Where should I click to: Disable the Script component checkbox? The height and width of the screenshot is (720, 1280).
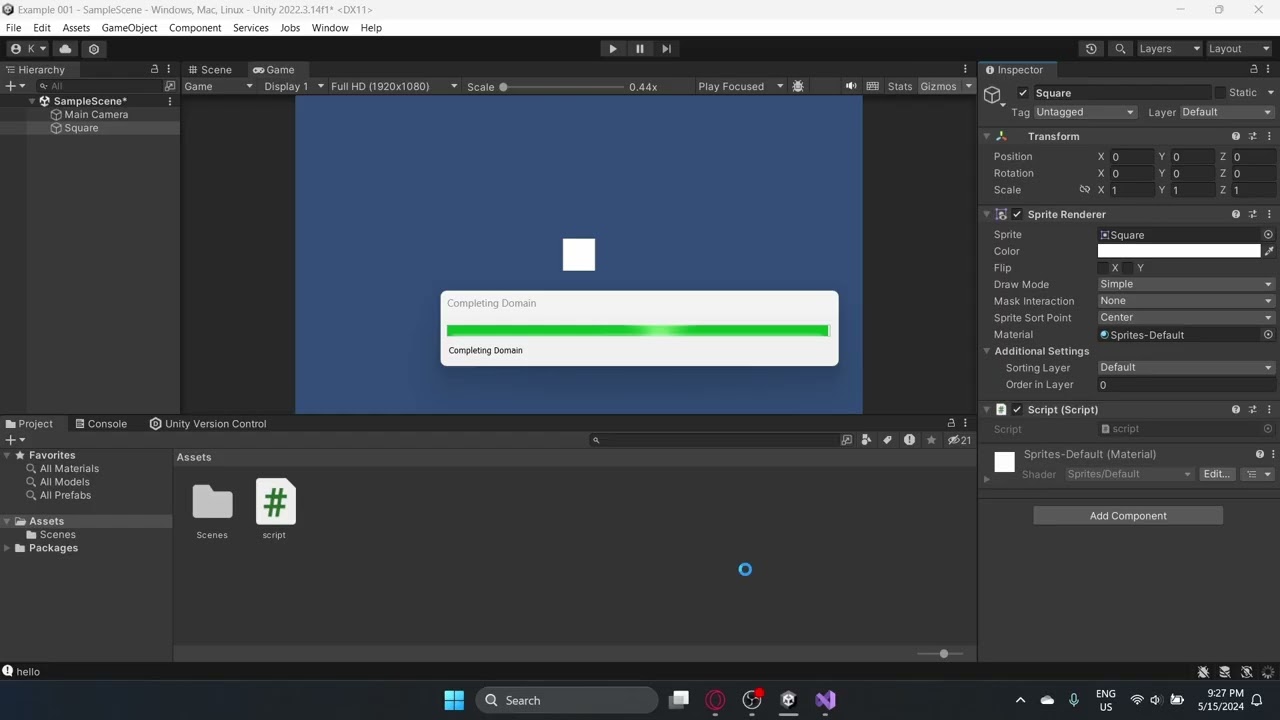click(1017, 409)
